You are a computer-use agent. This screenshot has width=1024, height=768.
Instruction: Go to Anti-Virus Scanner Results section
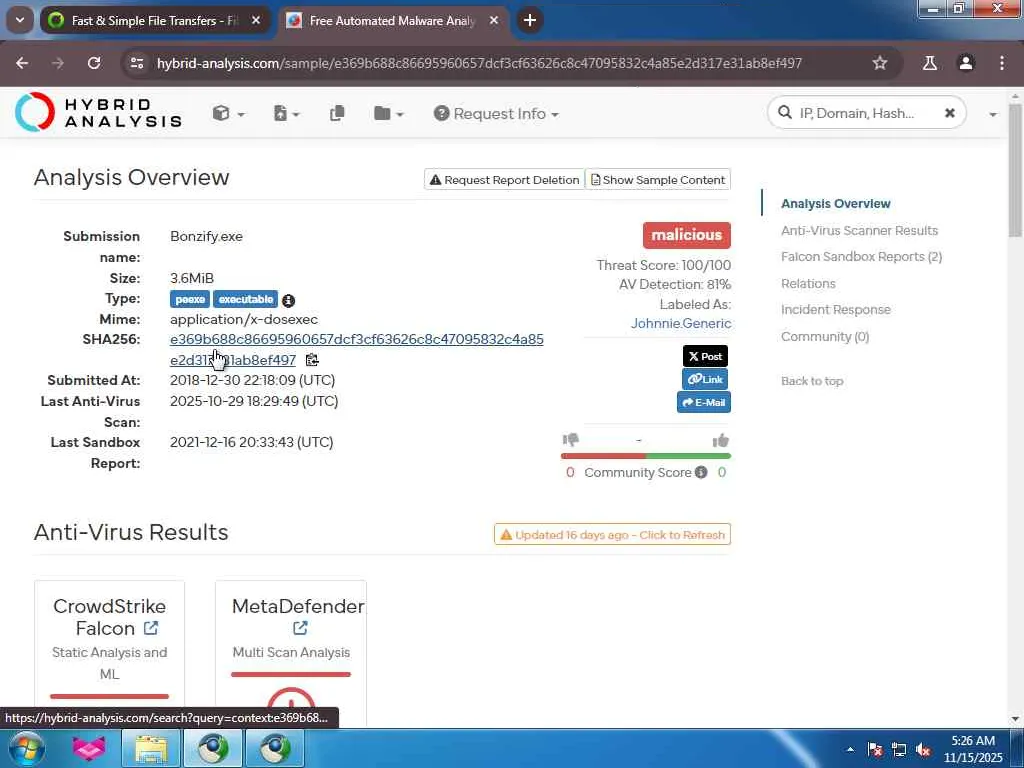pos(859,231)
